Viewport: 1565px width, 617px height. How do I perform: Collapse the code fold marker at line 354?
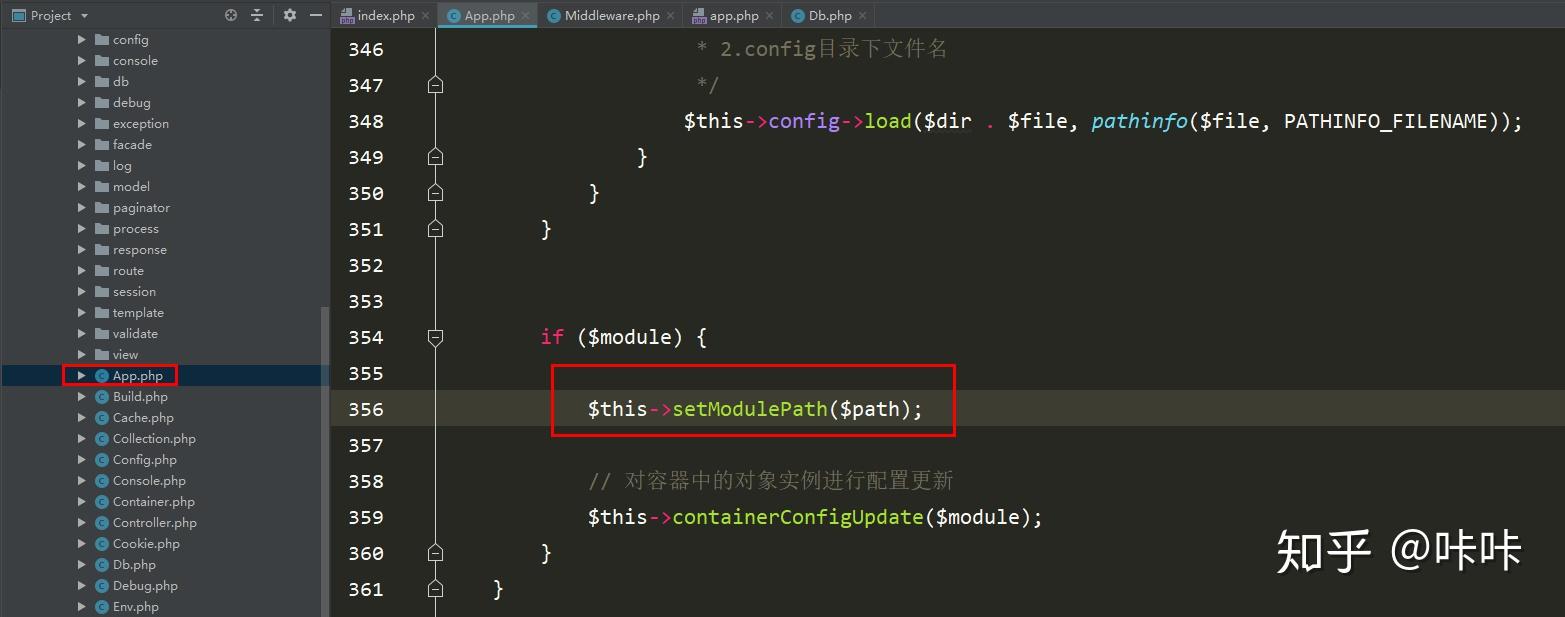435,337
